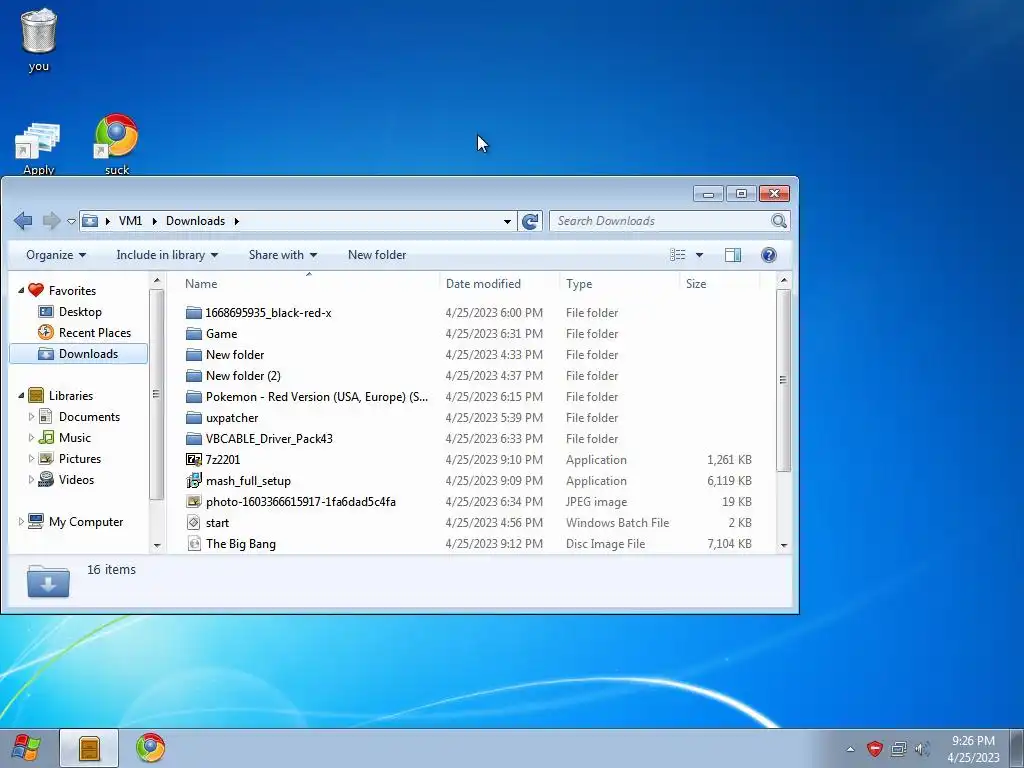Click VM1 in the address path
The image size is (1024, 768).
click(x=130, y=221)
